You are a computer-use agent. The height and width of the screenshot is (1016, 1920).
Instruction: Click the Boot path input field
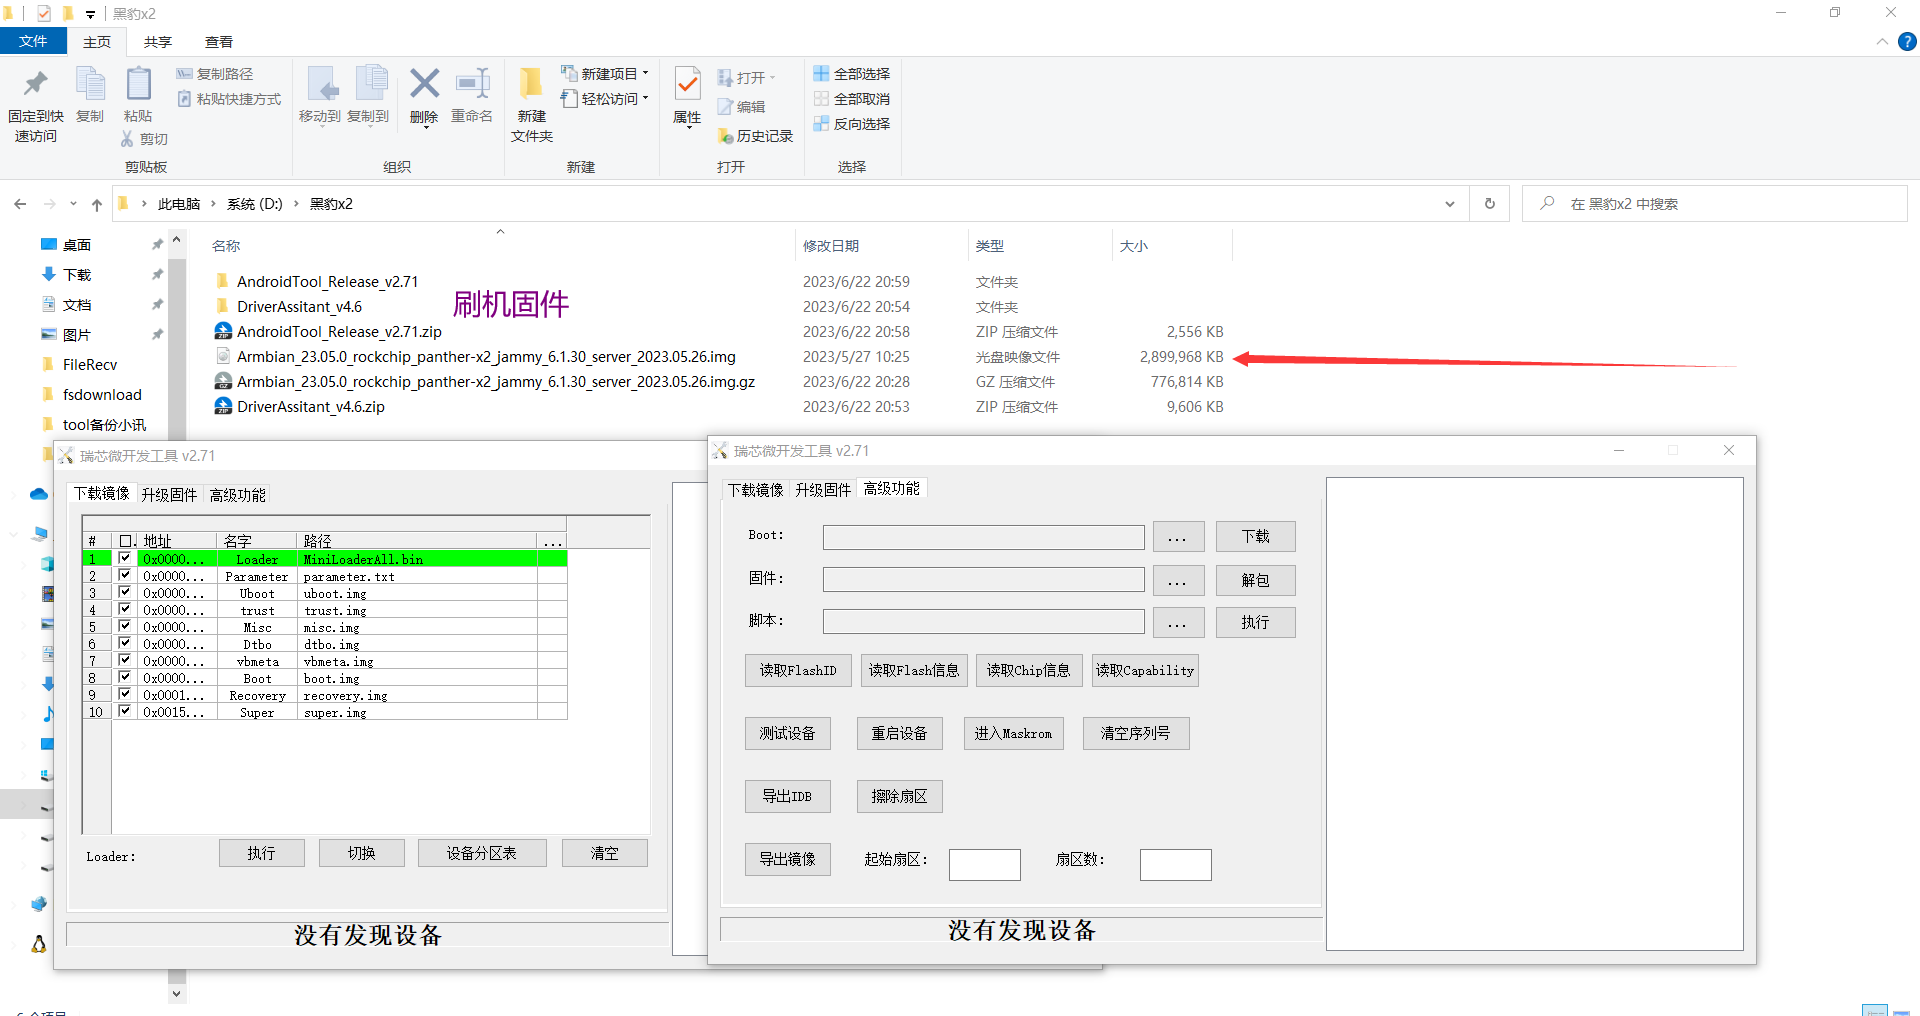point(984,537)
